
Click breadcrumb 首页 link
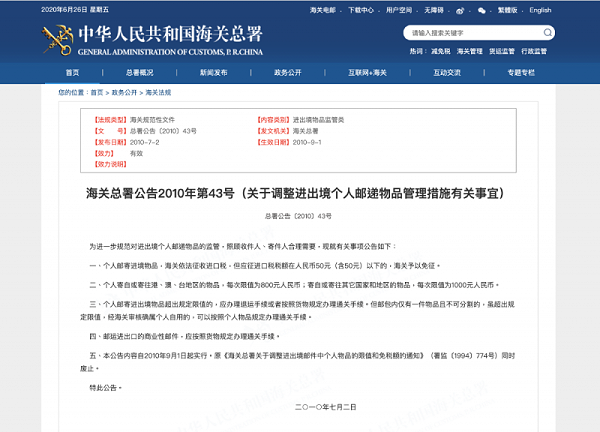pyautogui.click(x=97, y=93)
